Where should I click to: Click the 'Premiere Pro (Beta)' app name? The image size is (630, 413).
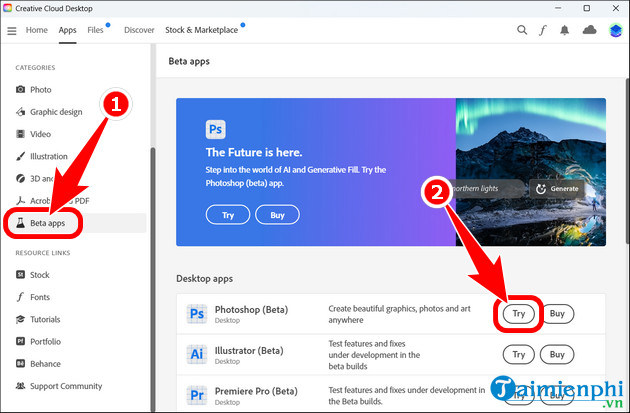pyautogui.click(x=256, y=391)
